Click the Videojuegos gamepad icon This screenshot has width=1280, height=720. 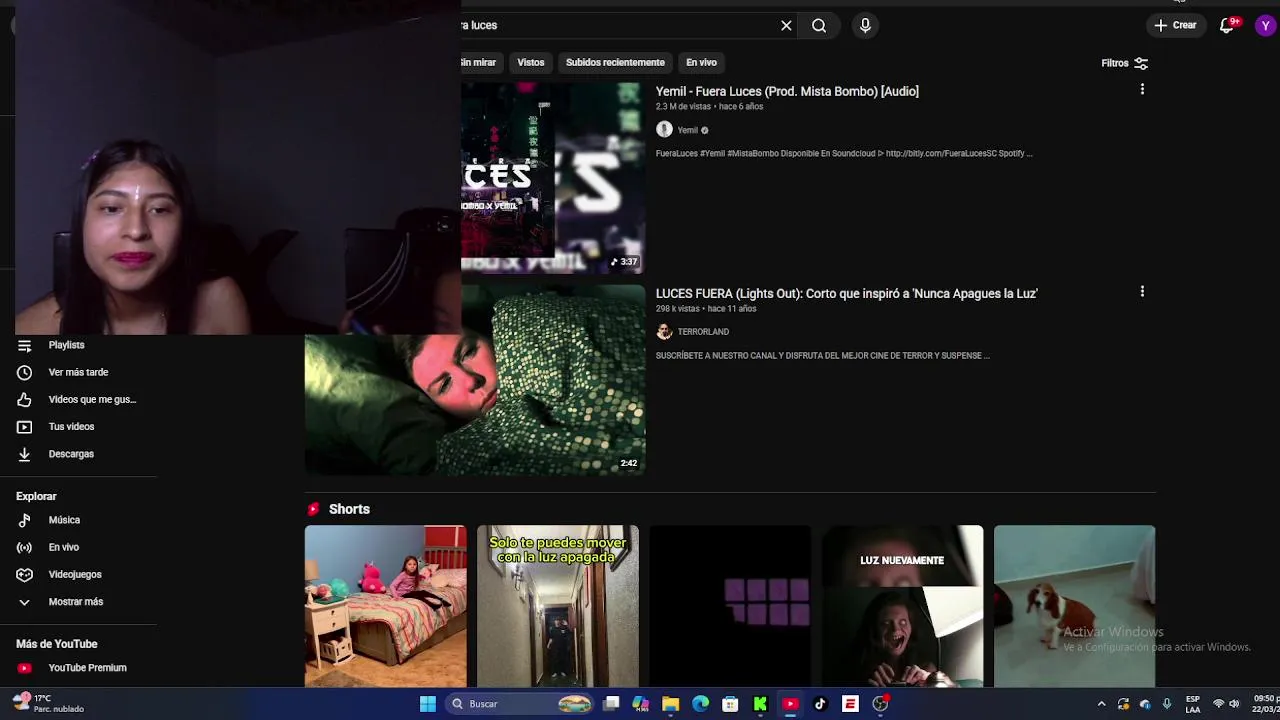click(25, 574)
